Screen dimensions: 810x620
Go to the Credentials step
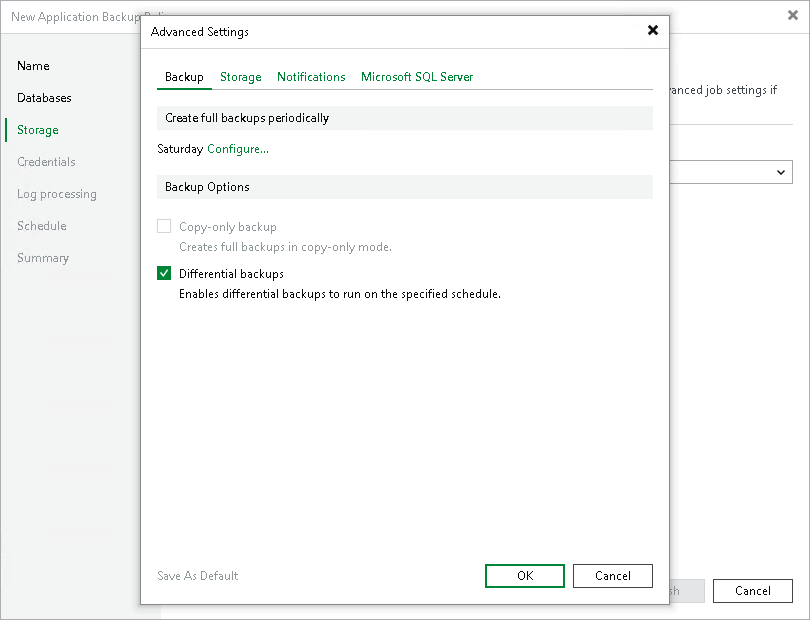pyautogui.click(x=47, y=162)
